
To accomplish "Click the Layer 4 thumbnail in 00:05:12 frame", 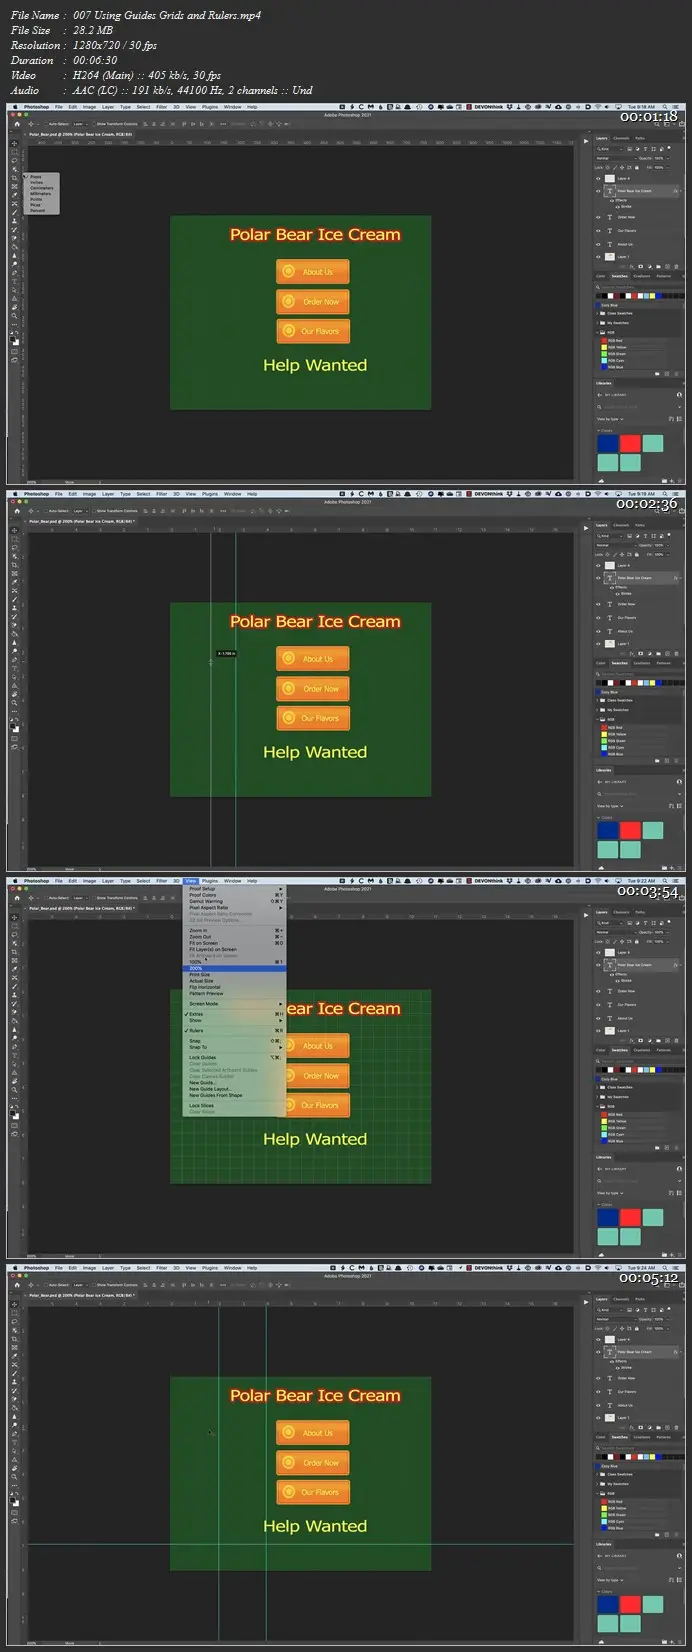I will tap(610, 1340).
